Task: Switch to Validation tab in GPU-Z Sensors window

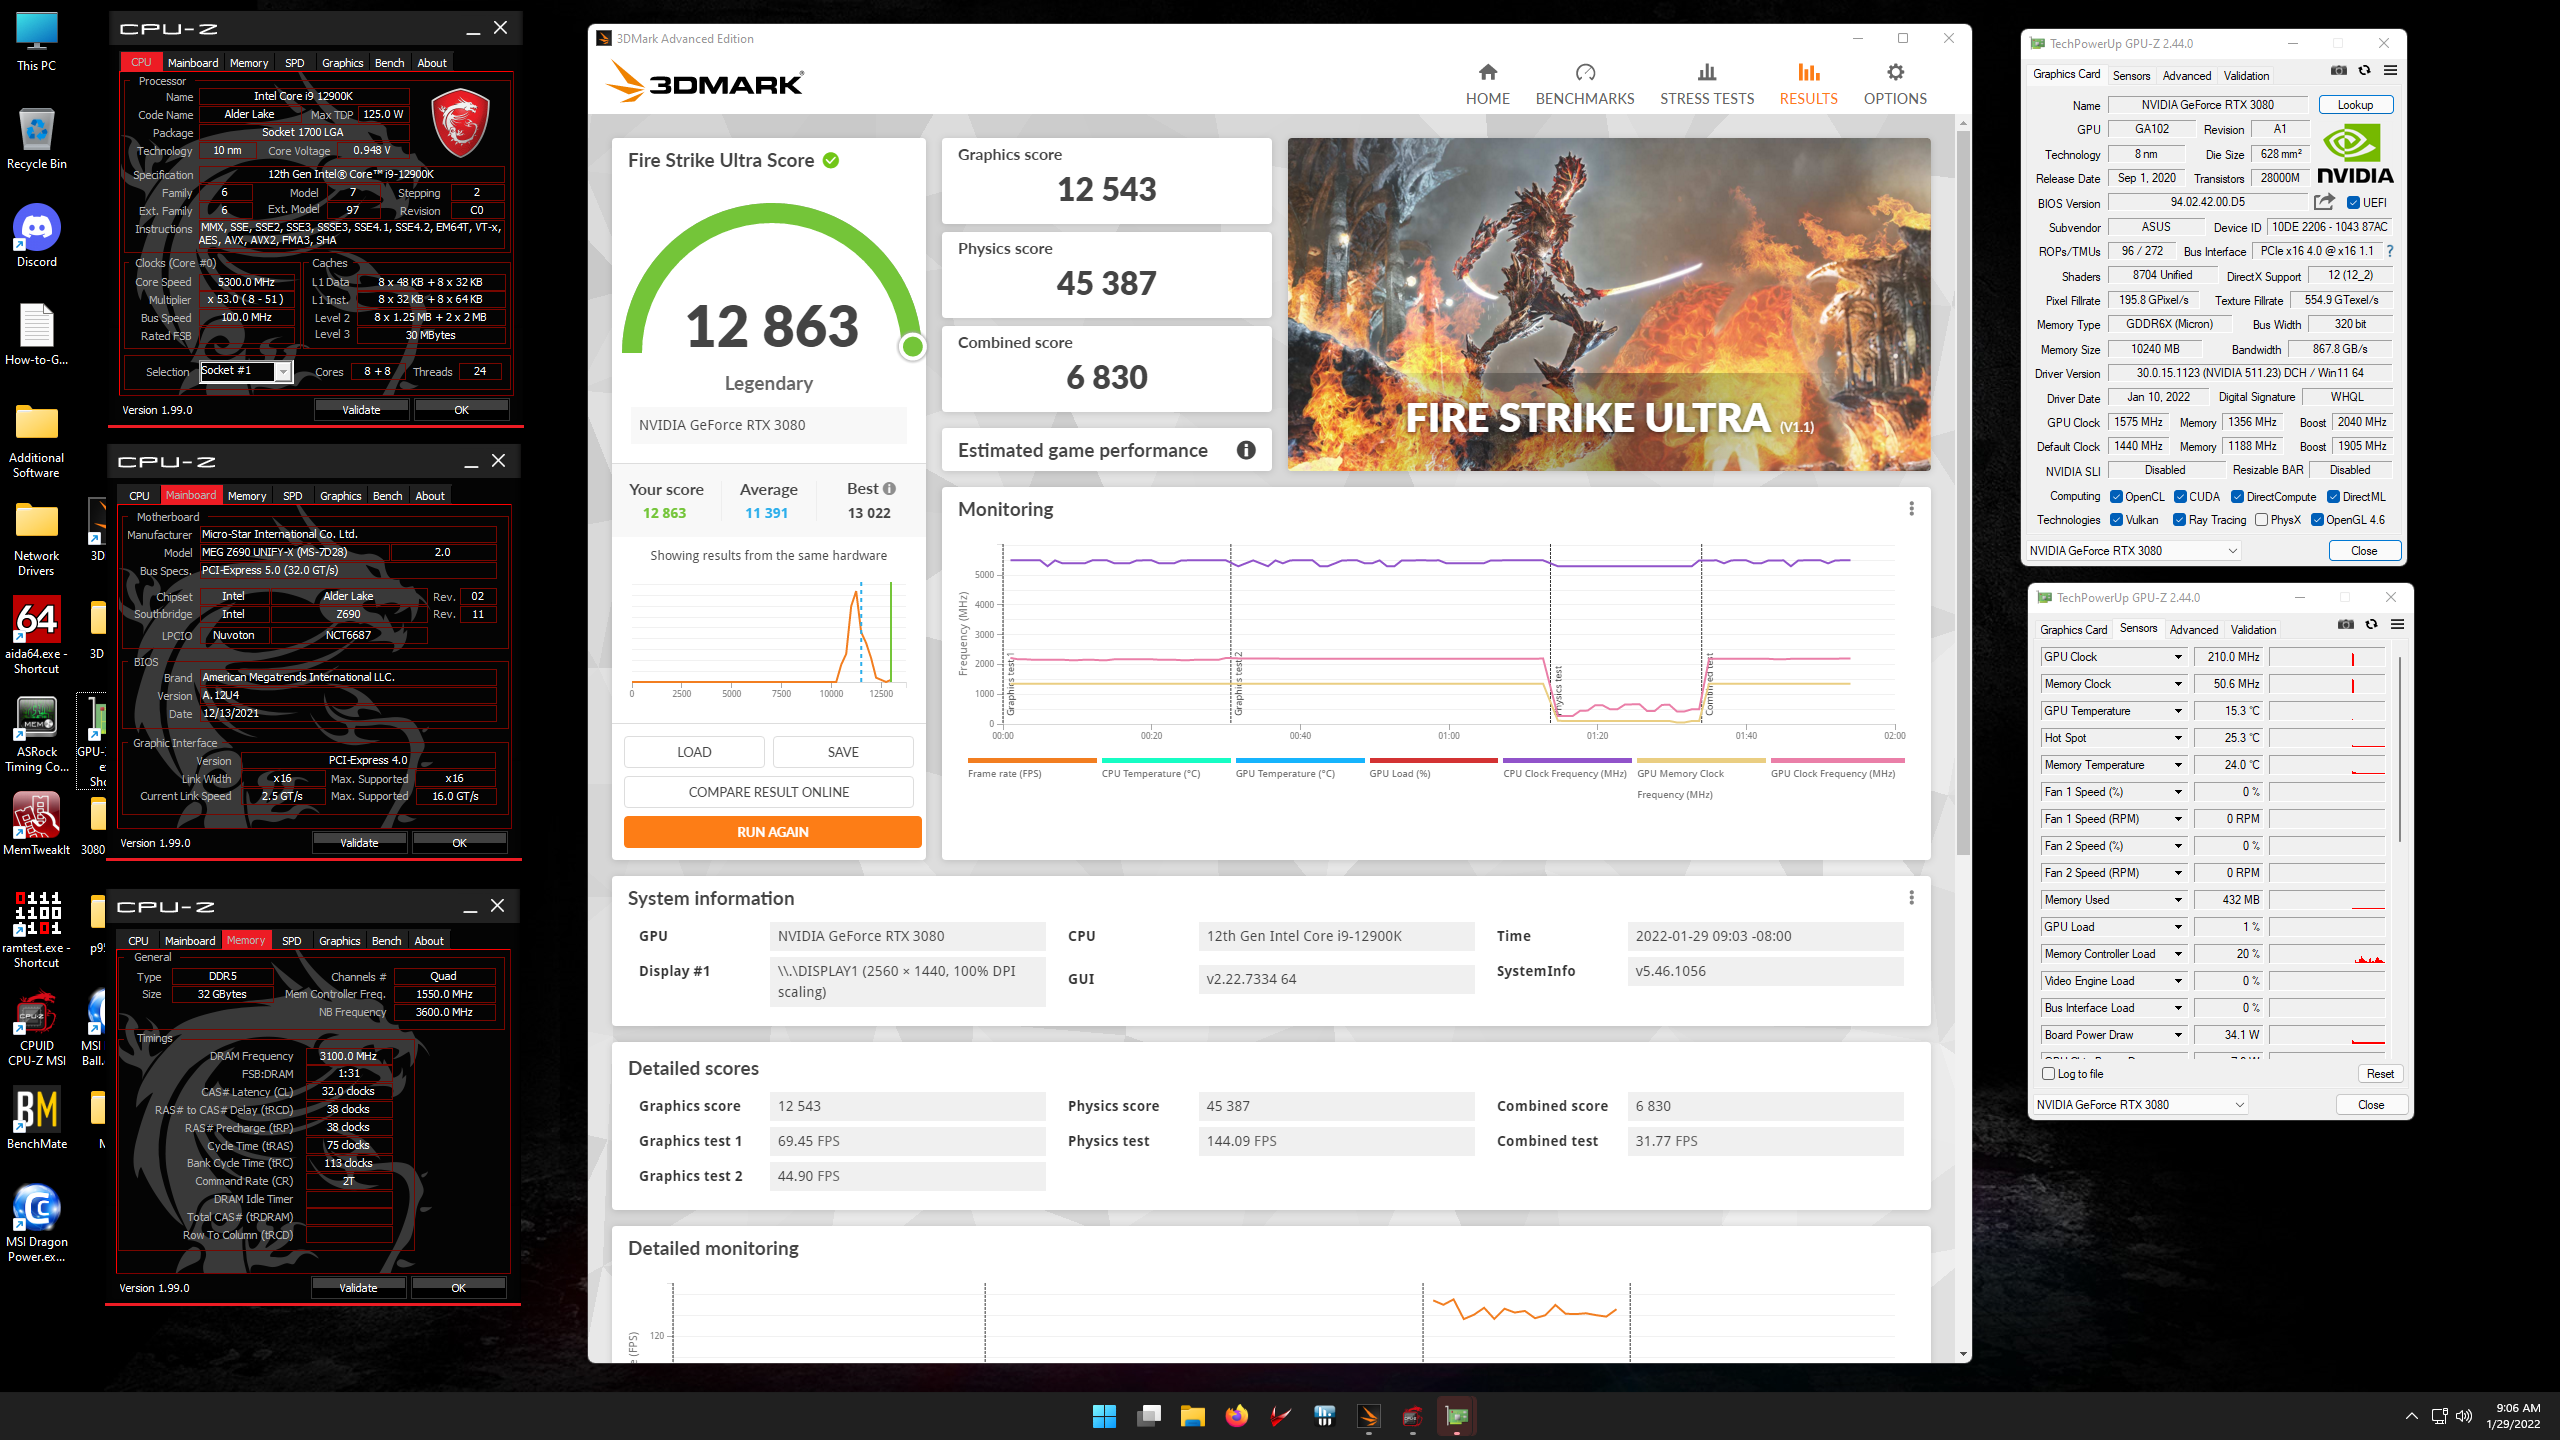Action: 2253,630
